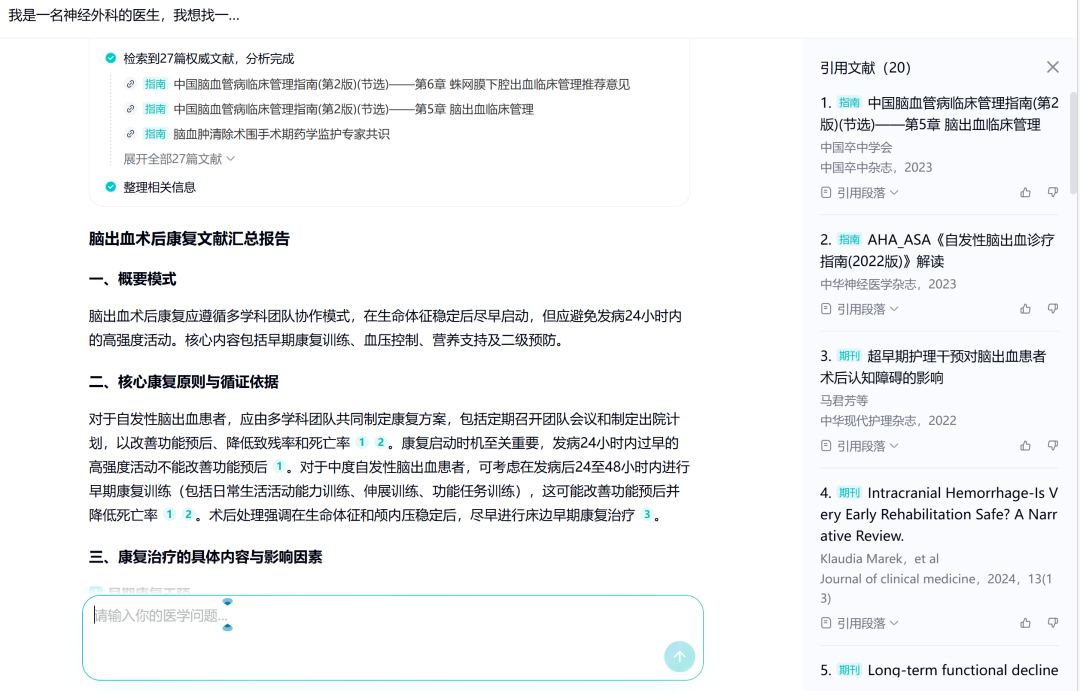Click the send arrow button in the input box
Viewport: 1080px width, 691px height.
point(679,657)
